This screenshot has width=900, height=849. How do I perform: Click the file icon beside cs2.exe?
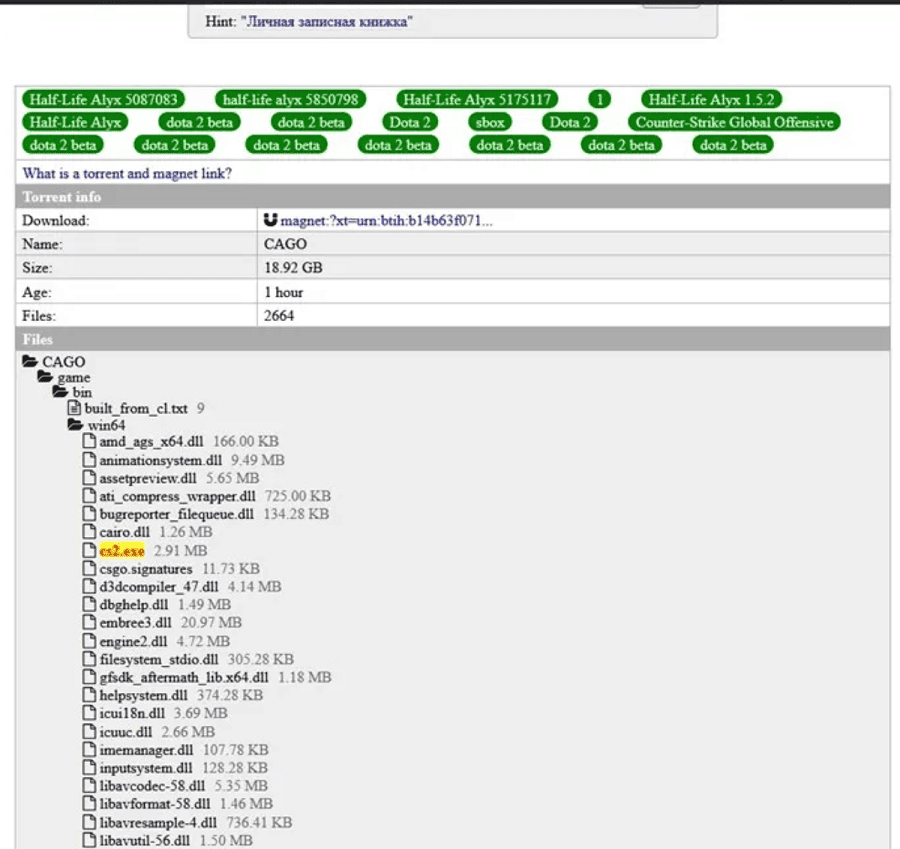[x=90, y=551]
